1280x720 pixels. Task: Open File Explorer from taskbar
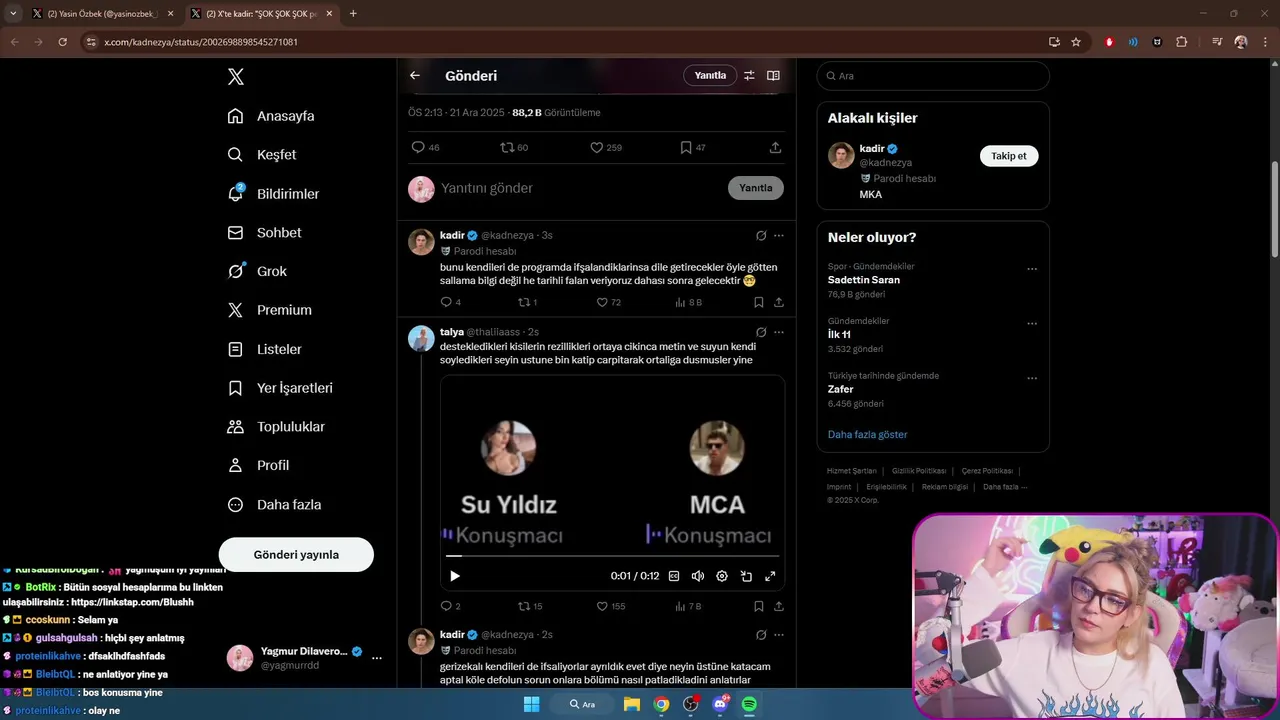tap(632, 704)
